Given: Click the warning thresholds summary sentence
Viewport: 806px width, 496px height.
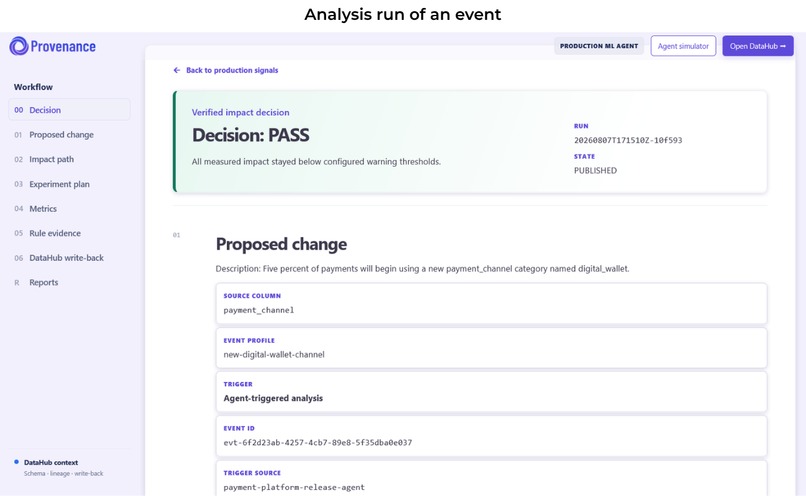Looking at the screenshot, I should point(316,162).
